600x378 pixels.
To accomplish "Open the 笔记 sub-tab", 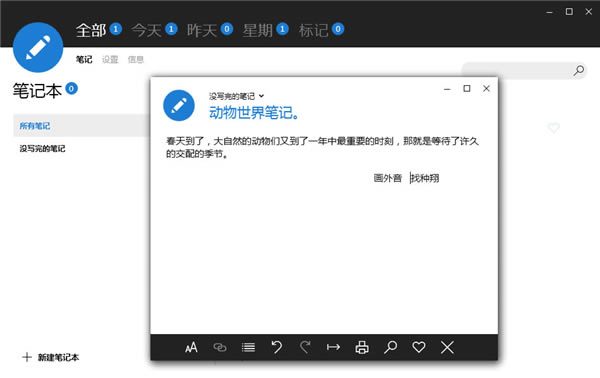I will (x=84, y=60).
